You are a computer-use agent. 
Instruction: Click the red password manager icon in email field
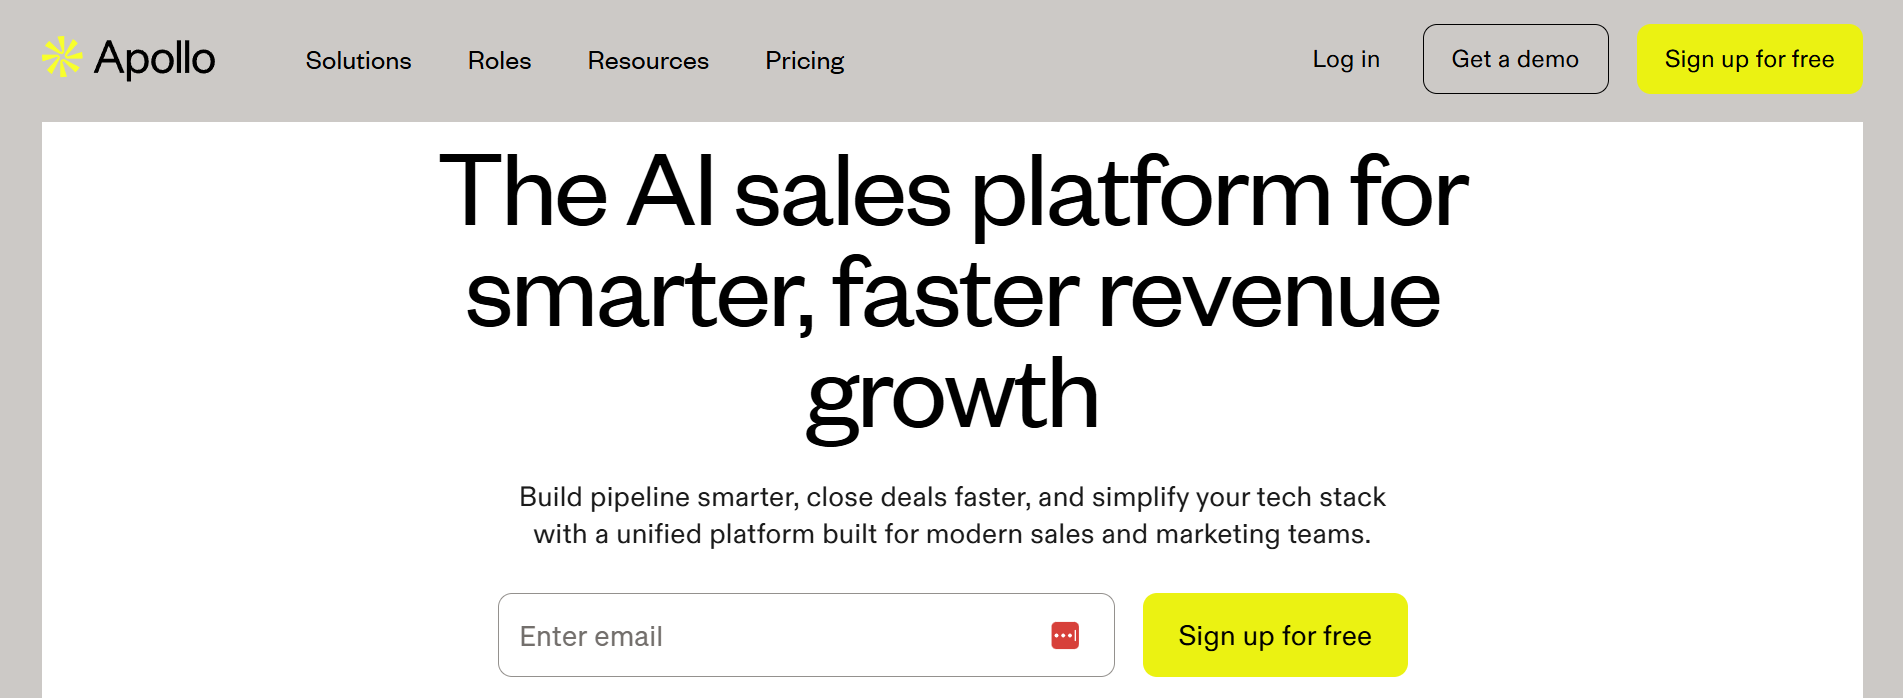pos(1065,635)
